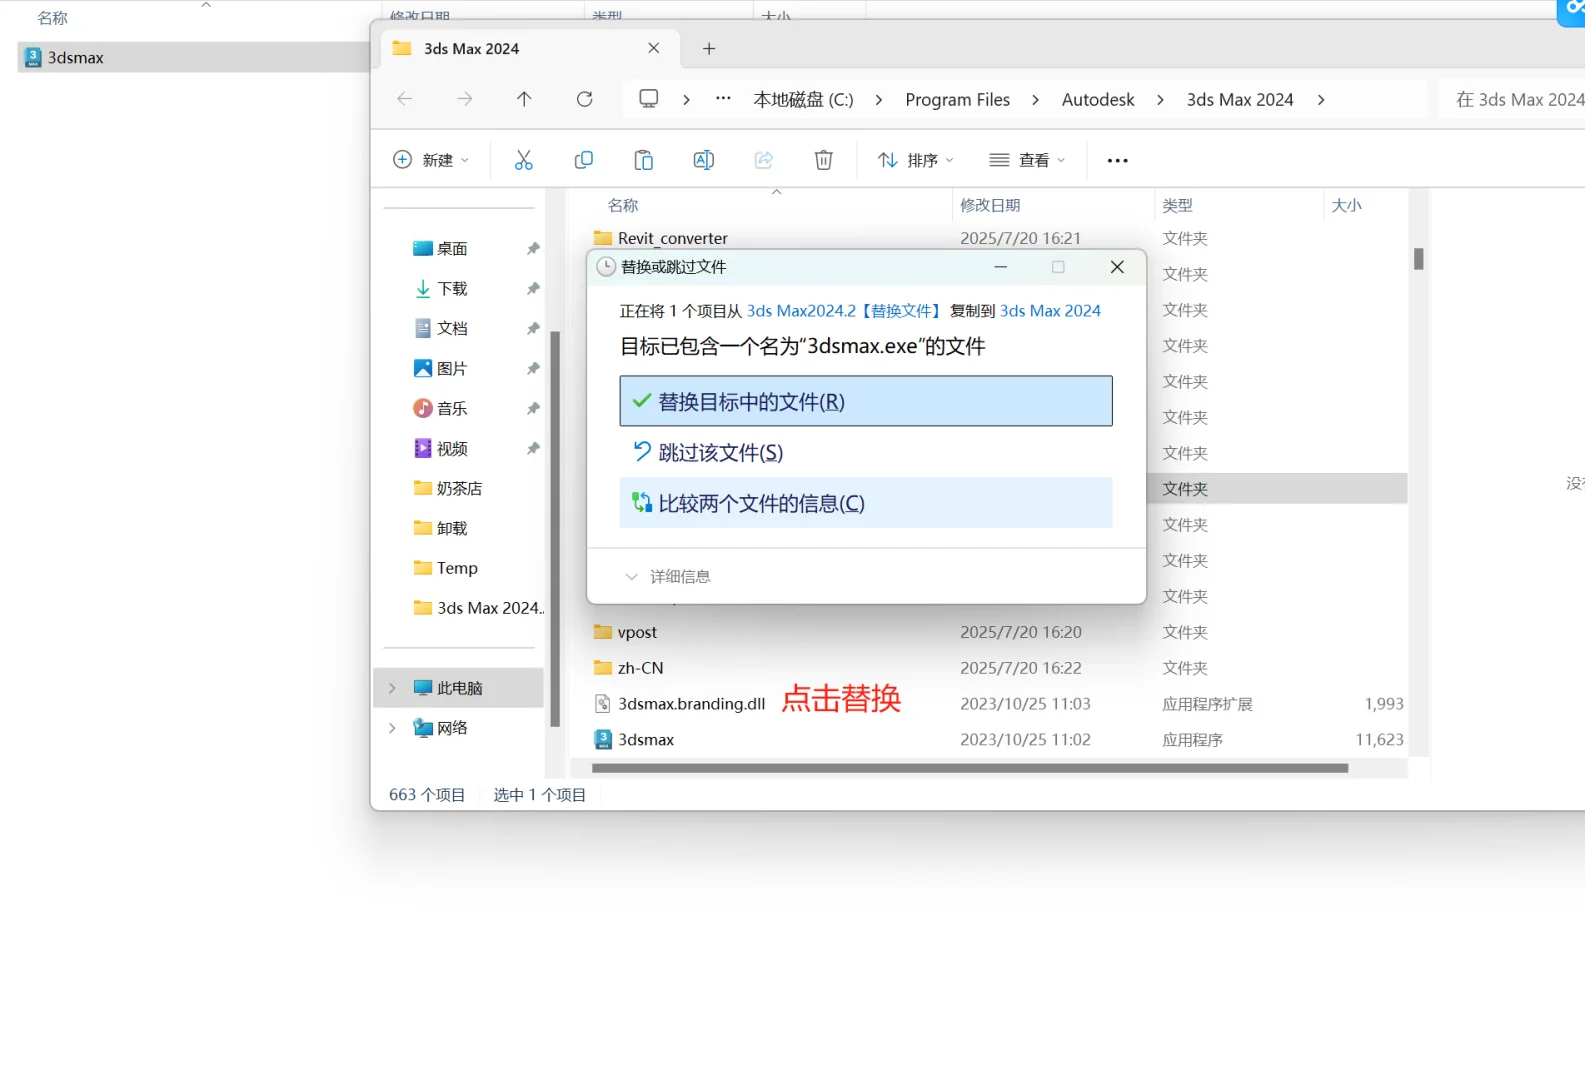Sort by the Date modified column header
This screenshot has height=1080, width=1585.
point(990,205)
